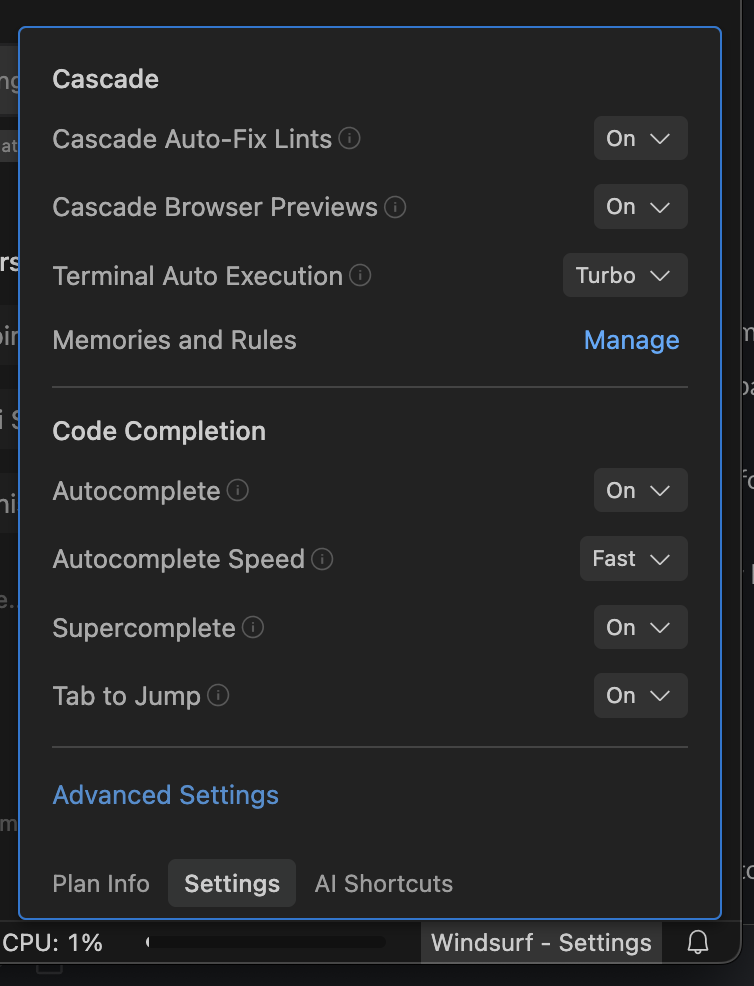754x986 pixels.
Task: Click info icon beside Supercomplete
Action: pos(253,627)
